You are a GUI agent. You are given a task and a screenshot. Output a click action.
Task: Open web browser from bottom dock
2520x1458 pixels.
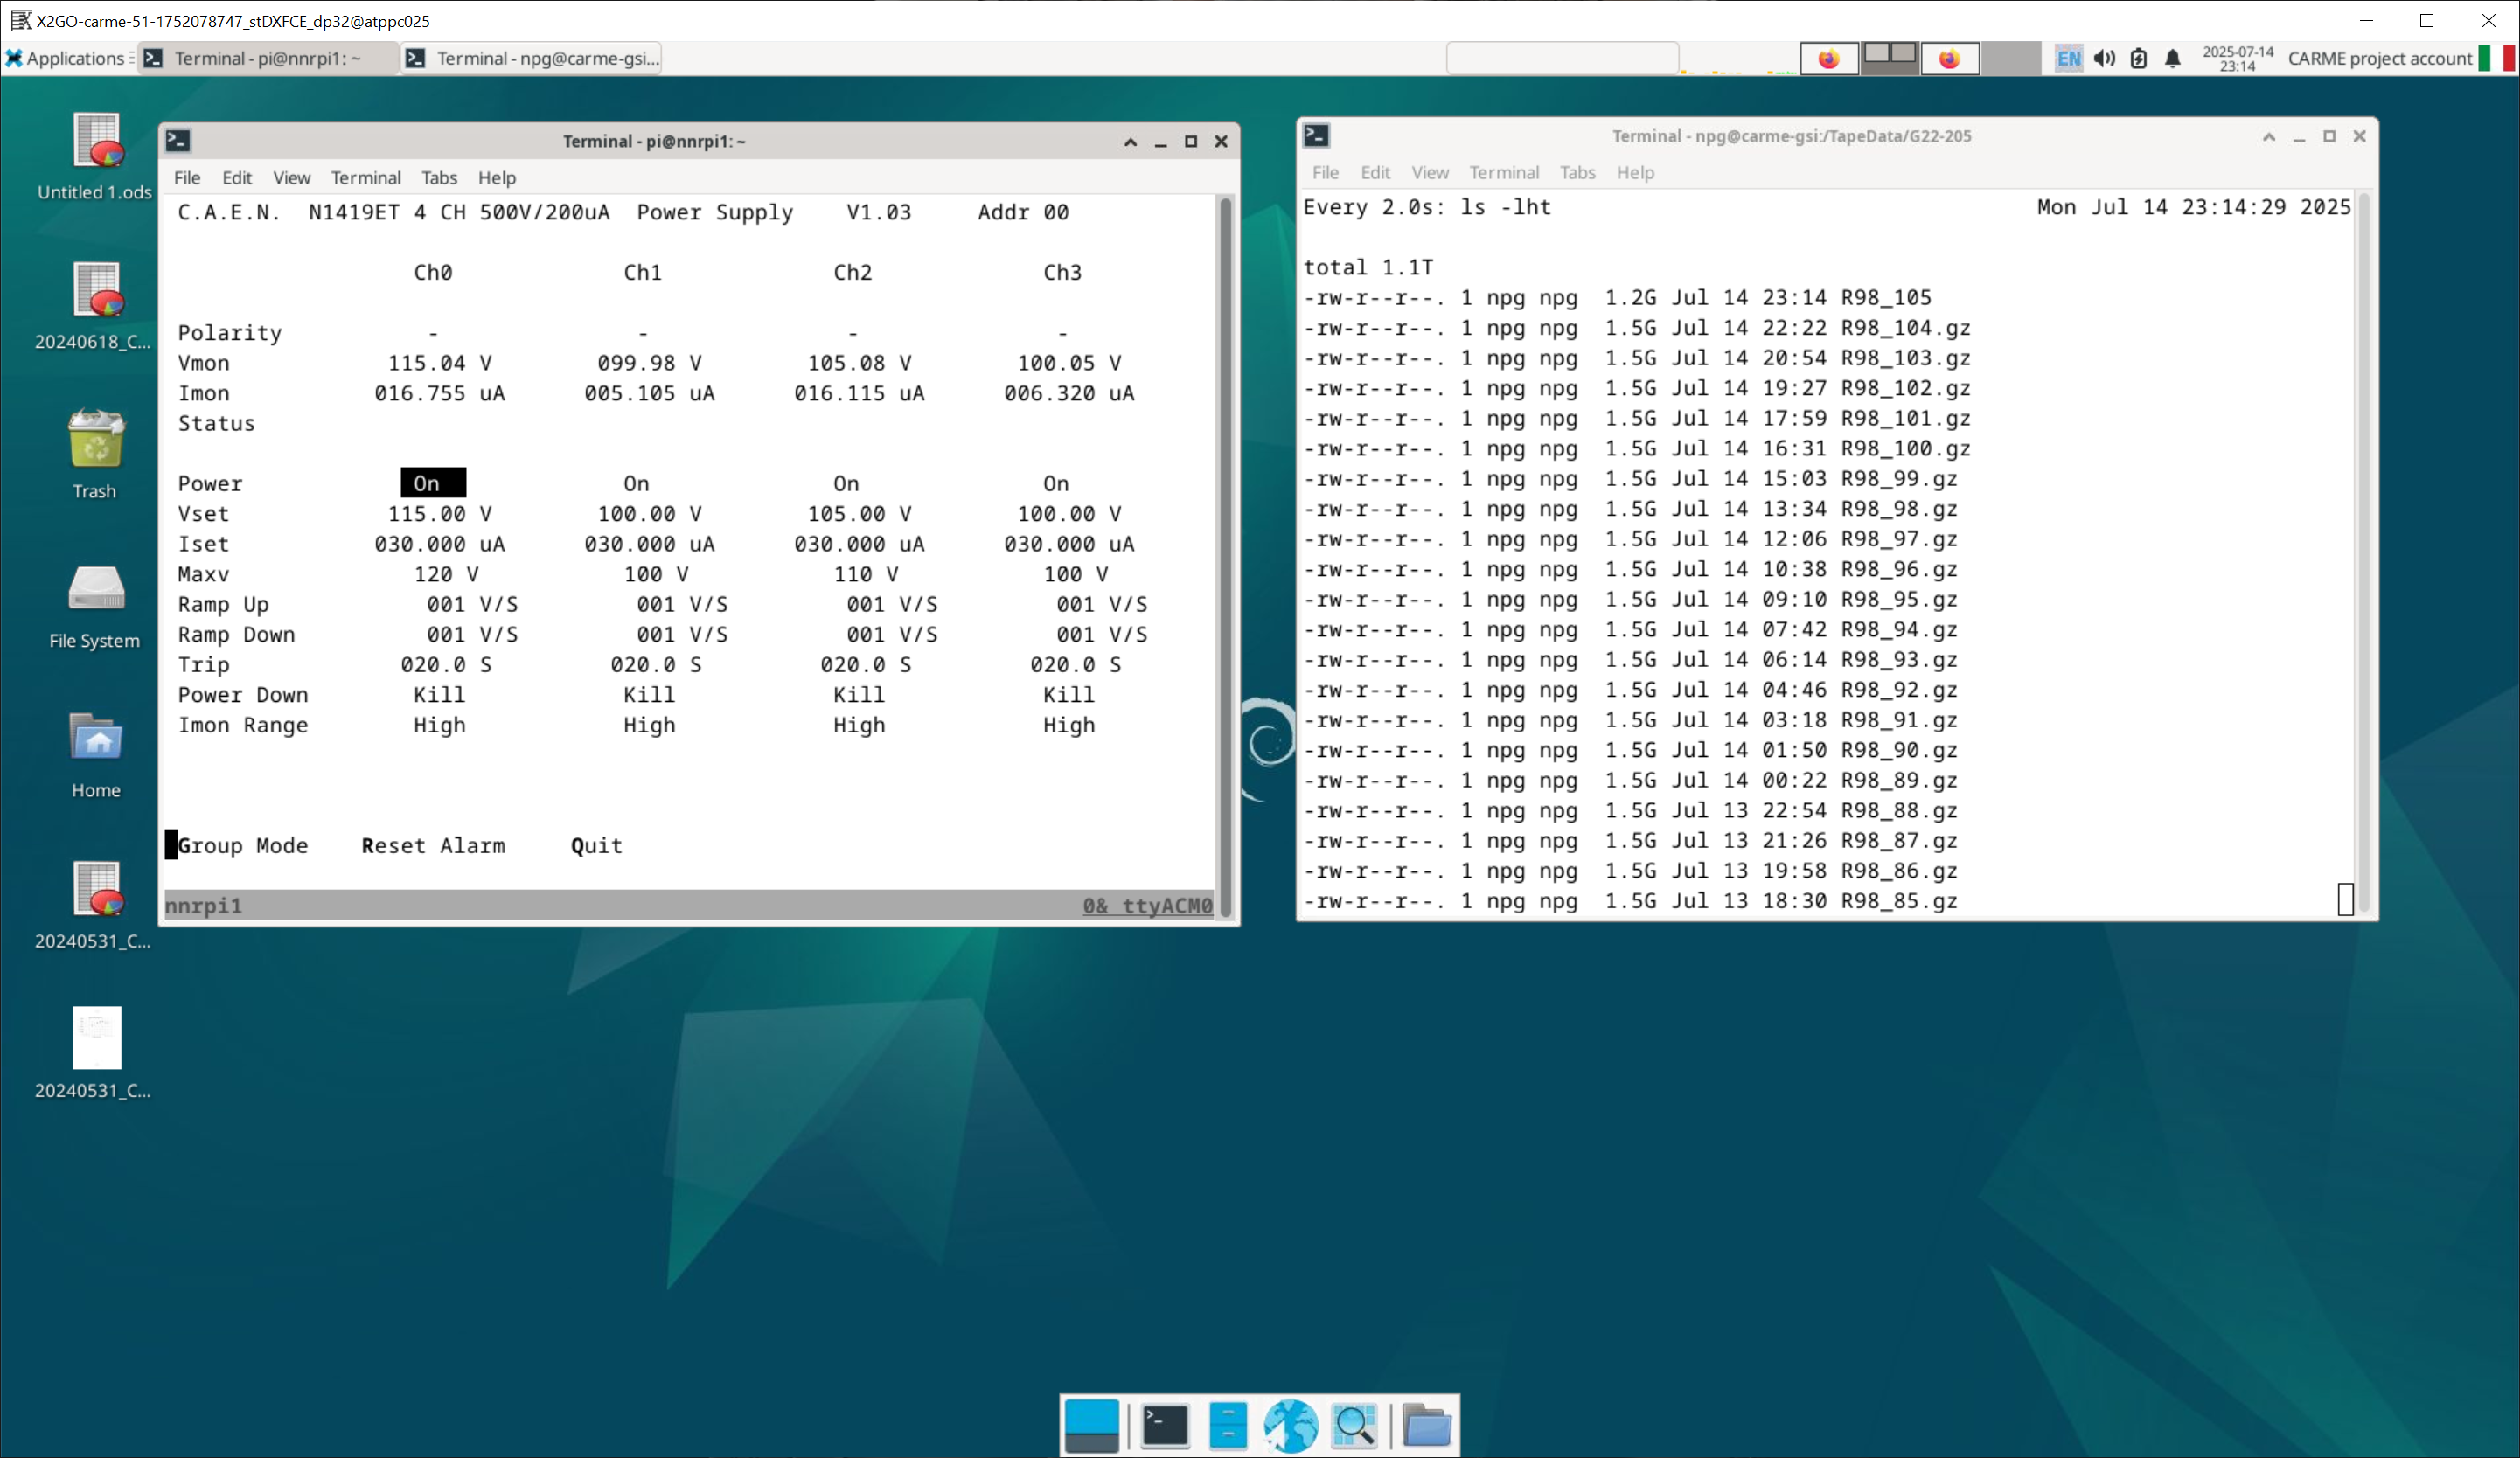(1290, 1425)
